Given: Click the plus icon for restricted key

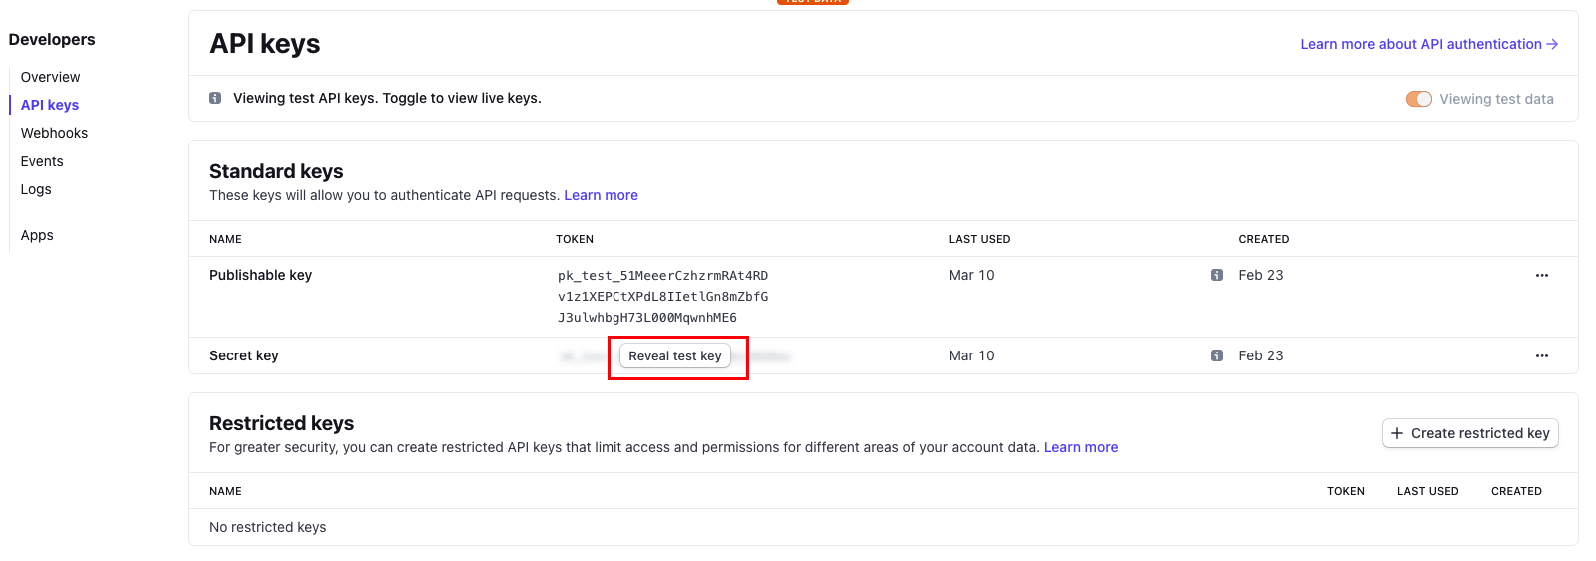Looking at the screenshot, I should (1397, 433).
